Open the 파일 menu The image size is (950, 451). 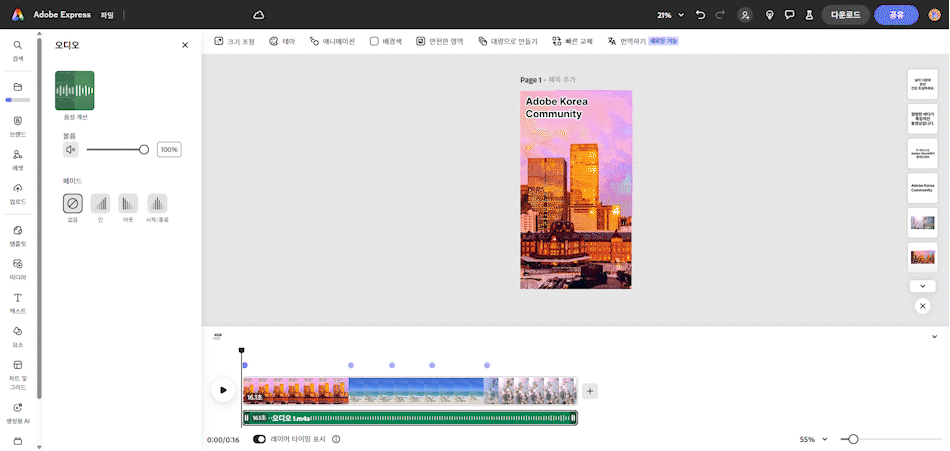[x=107, y=15]
